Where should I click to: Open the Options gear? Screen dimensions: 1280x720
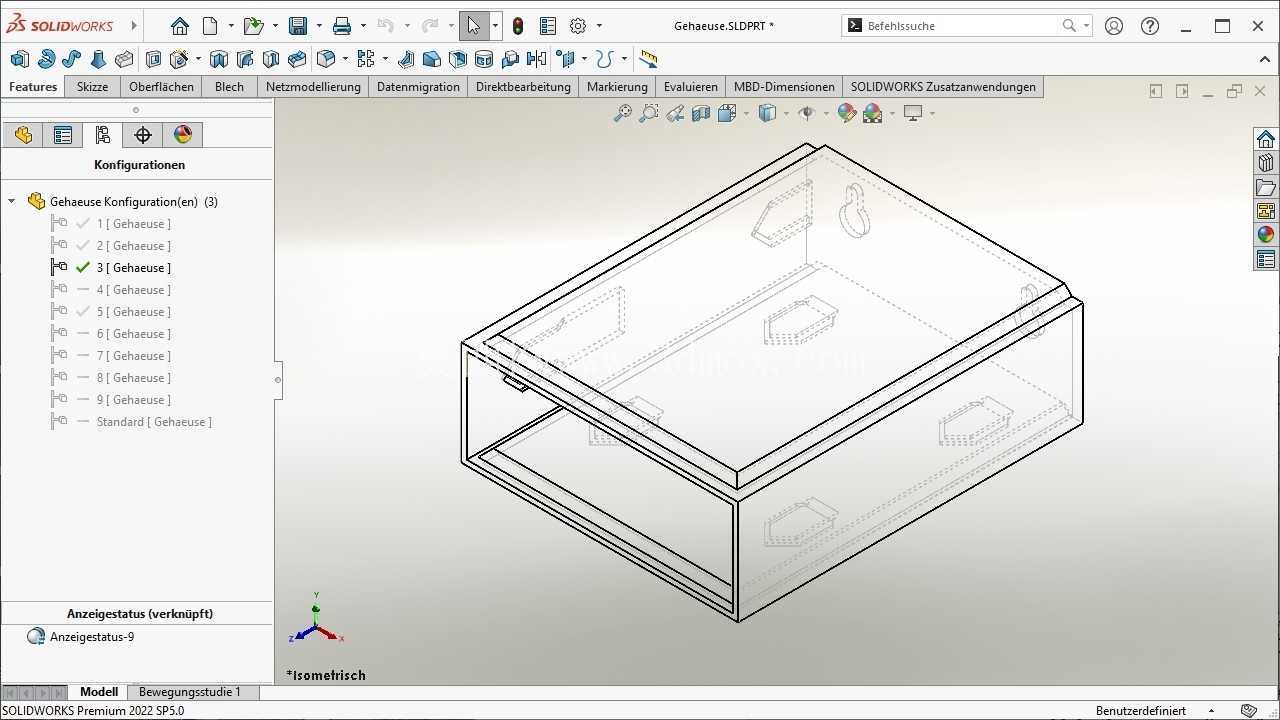pyautogui.click(x=578, y=26)
